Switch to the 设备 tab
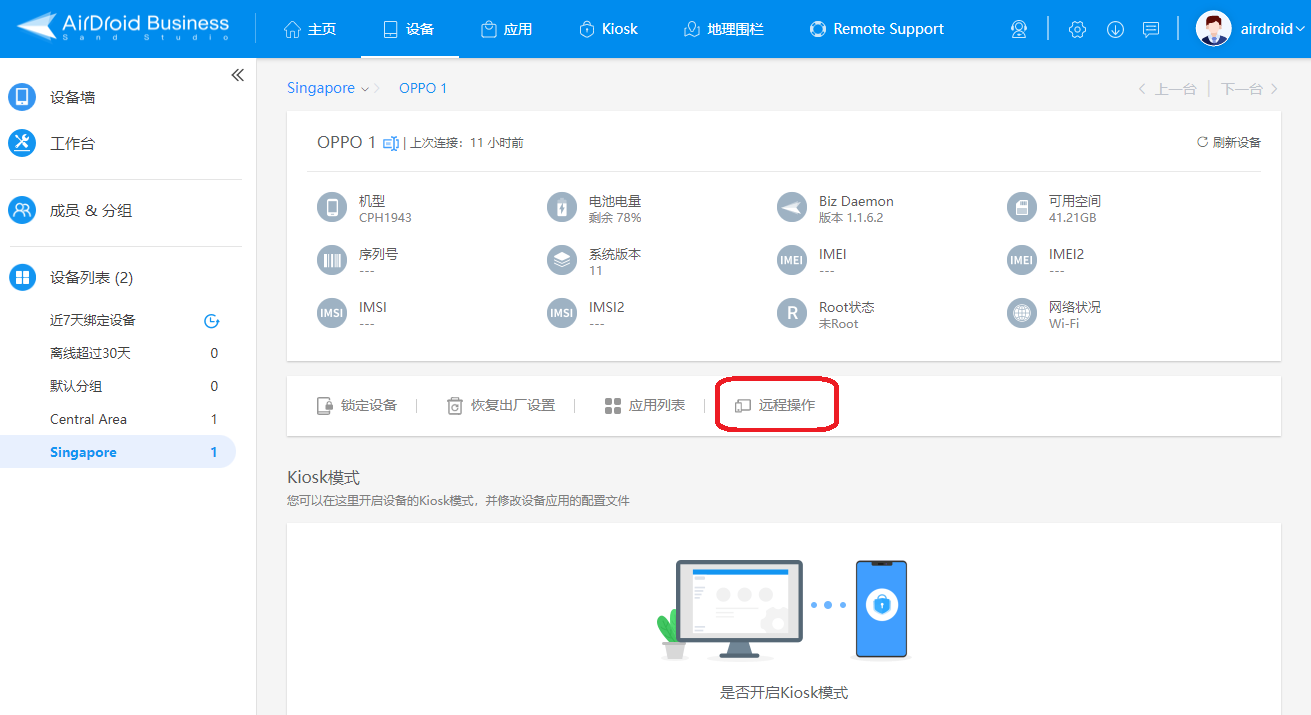The height and width of the screenshot is (715, 1311). pyautogui.click(x=408, y=29)
